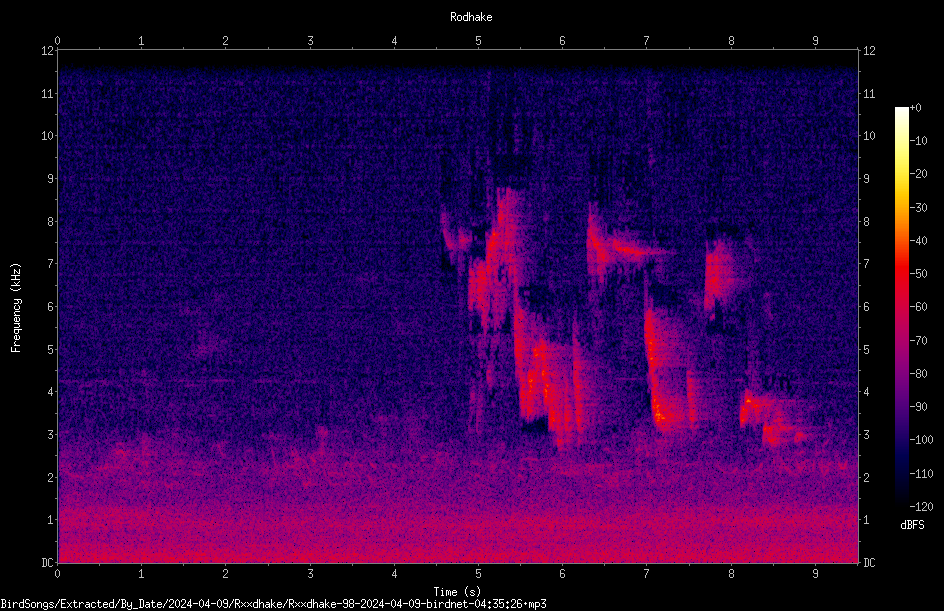Click the 12 kHz label on left axis
Image resolution: width=944 pixels, height=611 pixels.
pos(47,51)
